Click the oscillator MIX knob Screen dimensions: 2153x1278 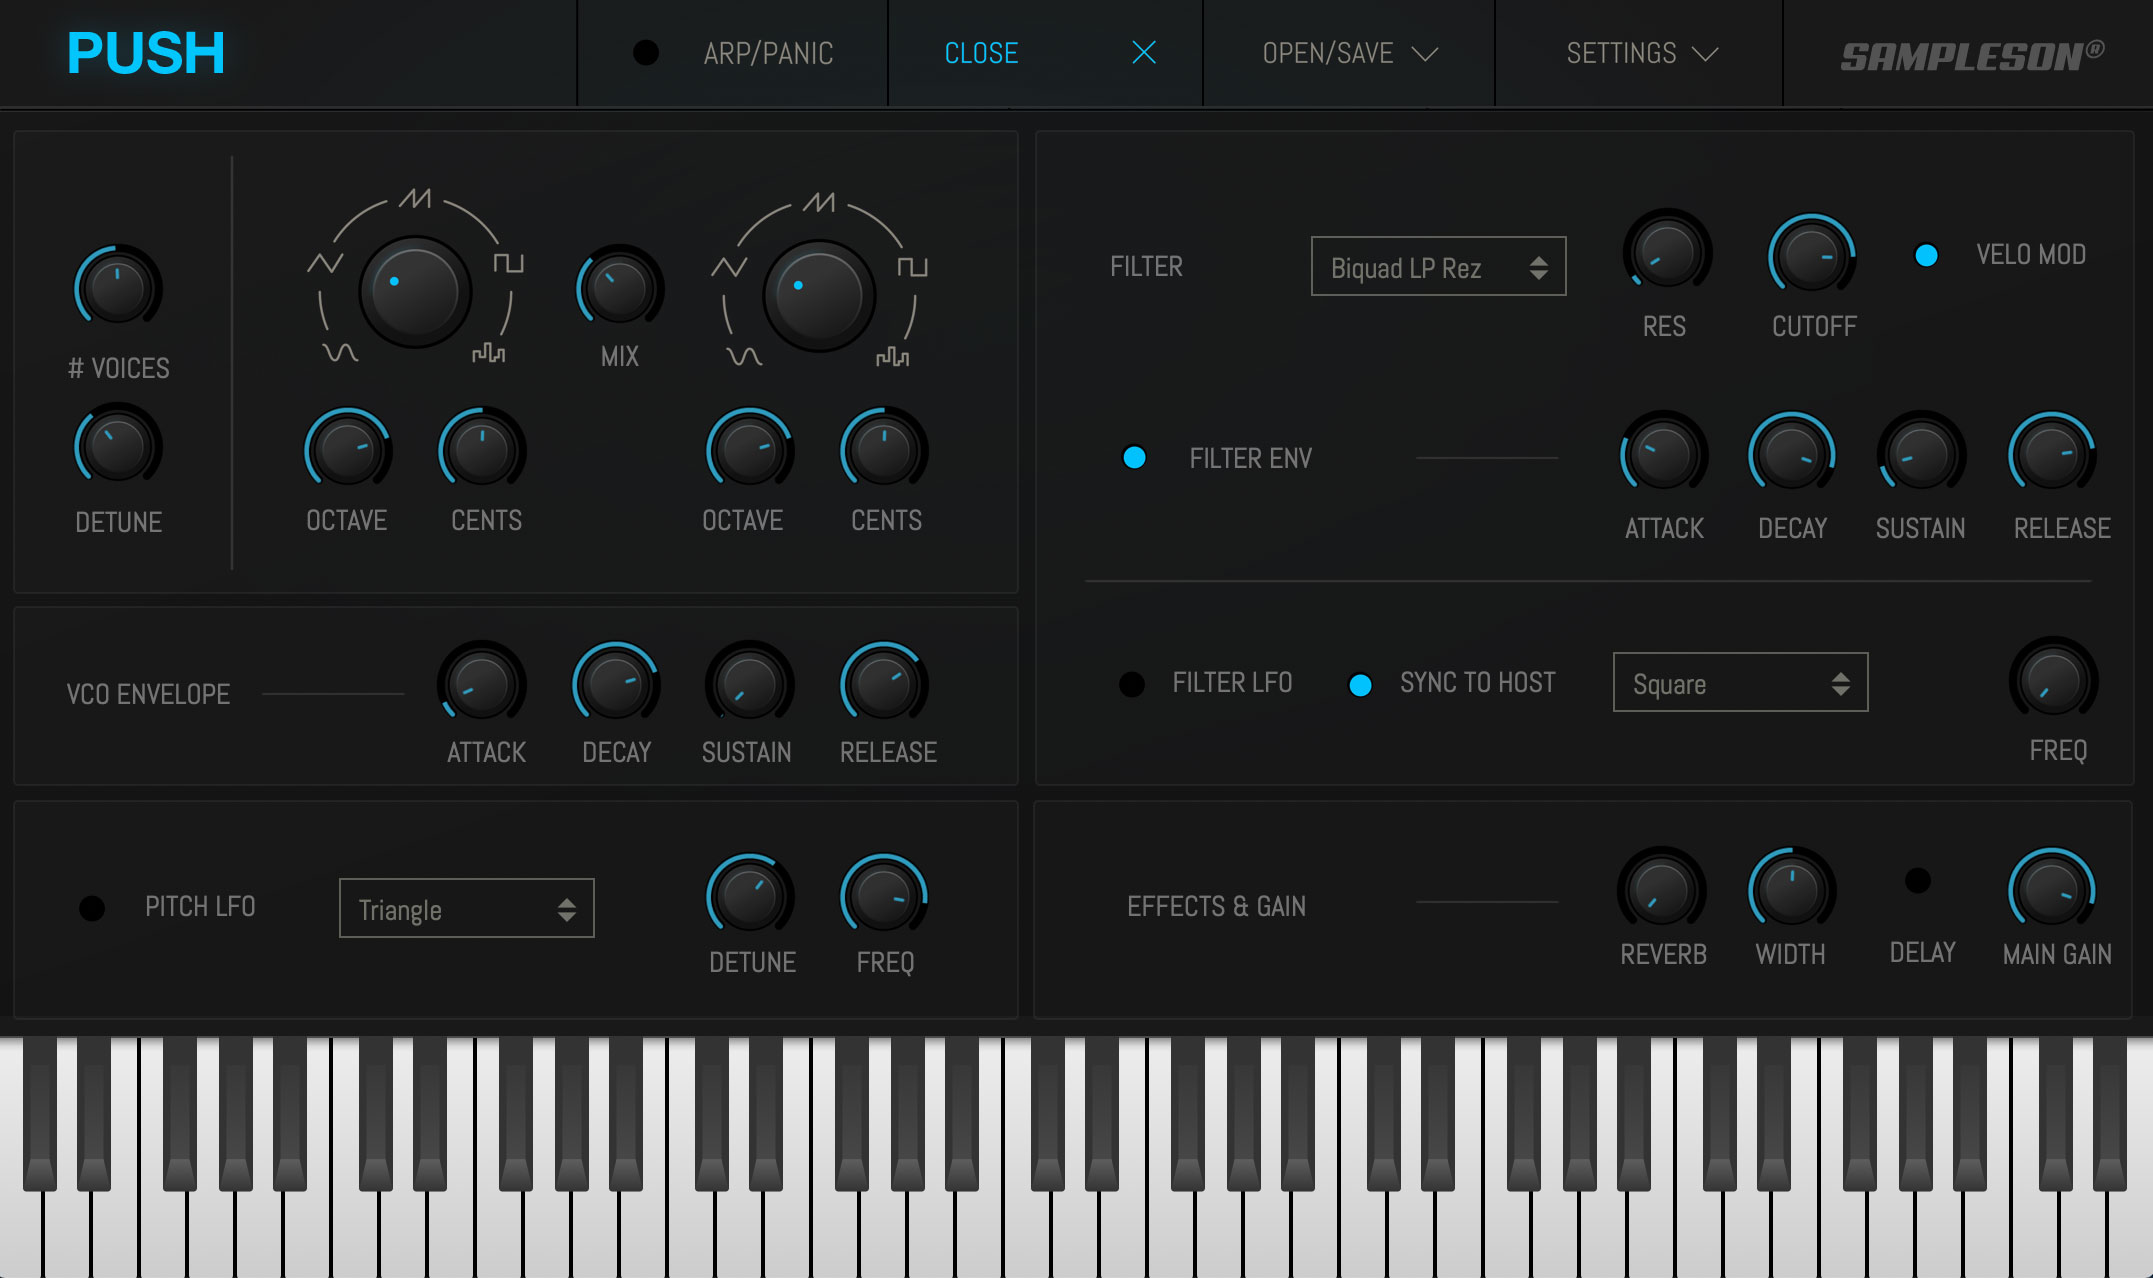(620, 287)
